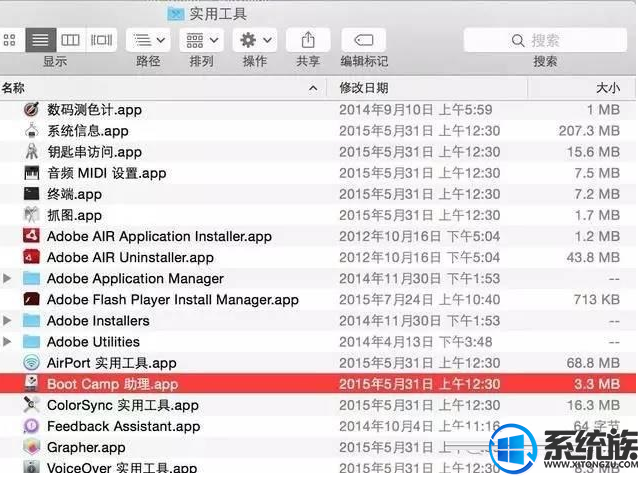Select the 数码测色计.app icon
Viewport: 638px width, 477px height.
click(31, 109)
